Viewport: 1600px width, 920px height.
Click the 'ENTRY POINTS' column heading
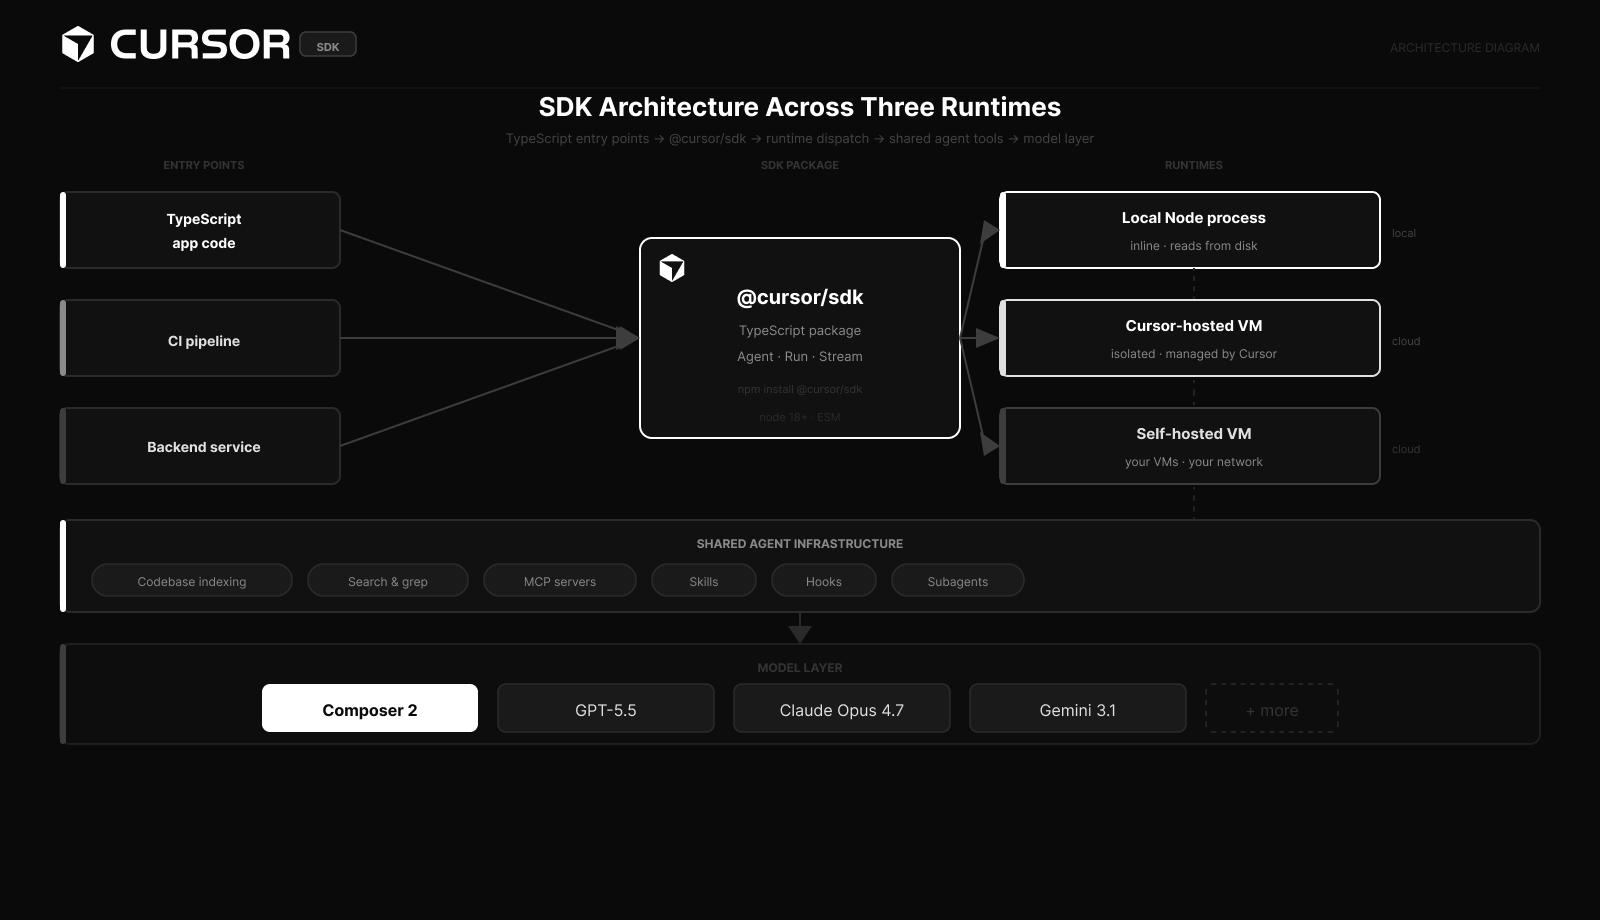coord(204,165)
